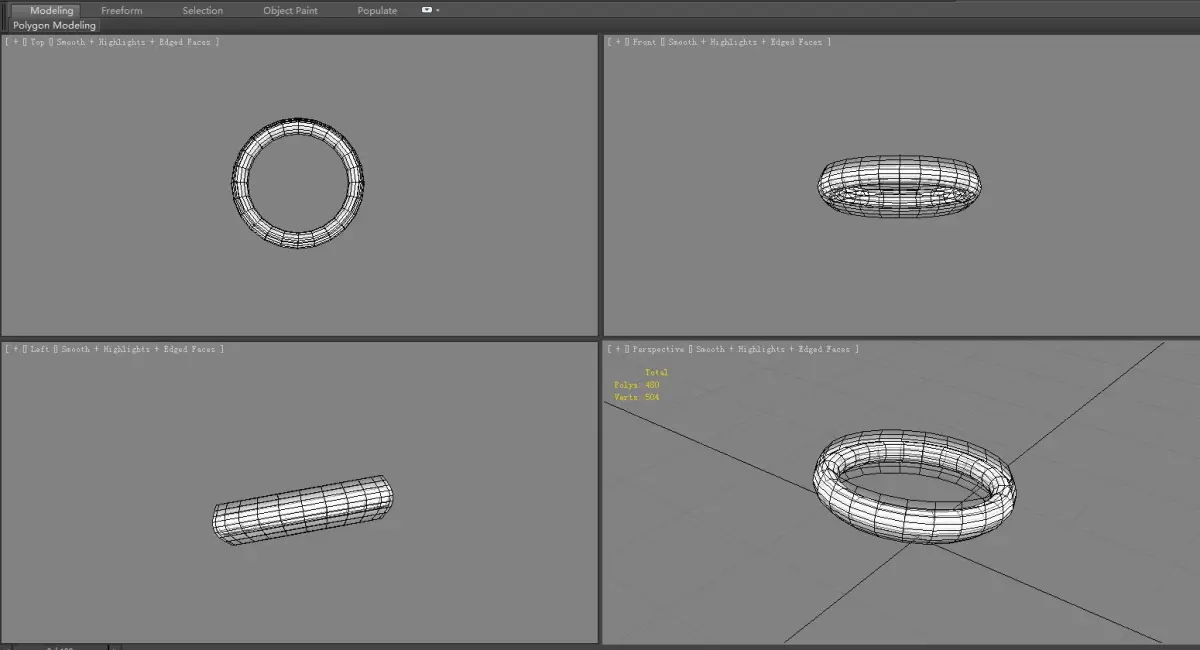
Task: Open the ribbon display options dropdown arrow
Action: click(438, 10)
